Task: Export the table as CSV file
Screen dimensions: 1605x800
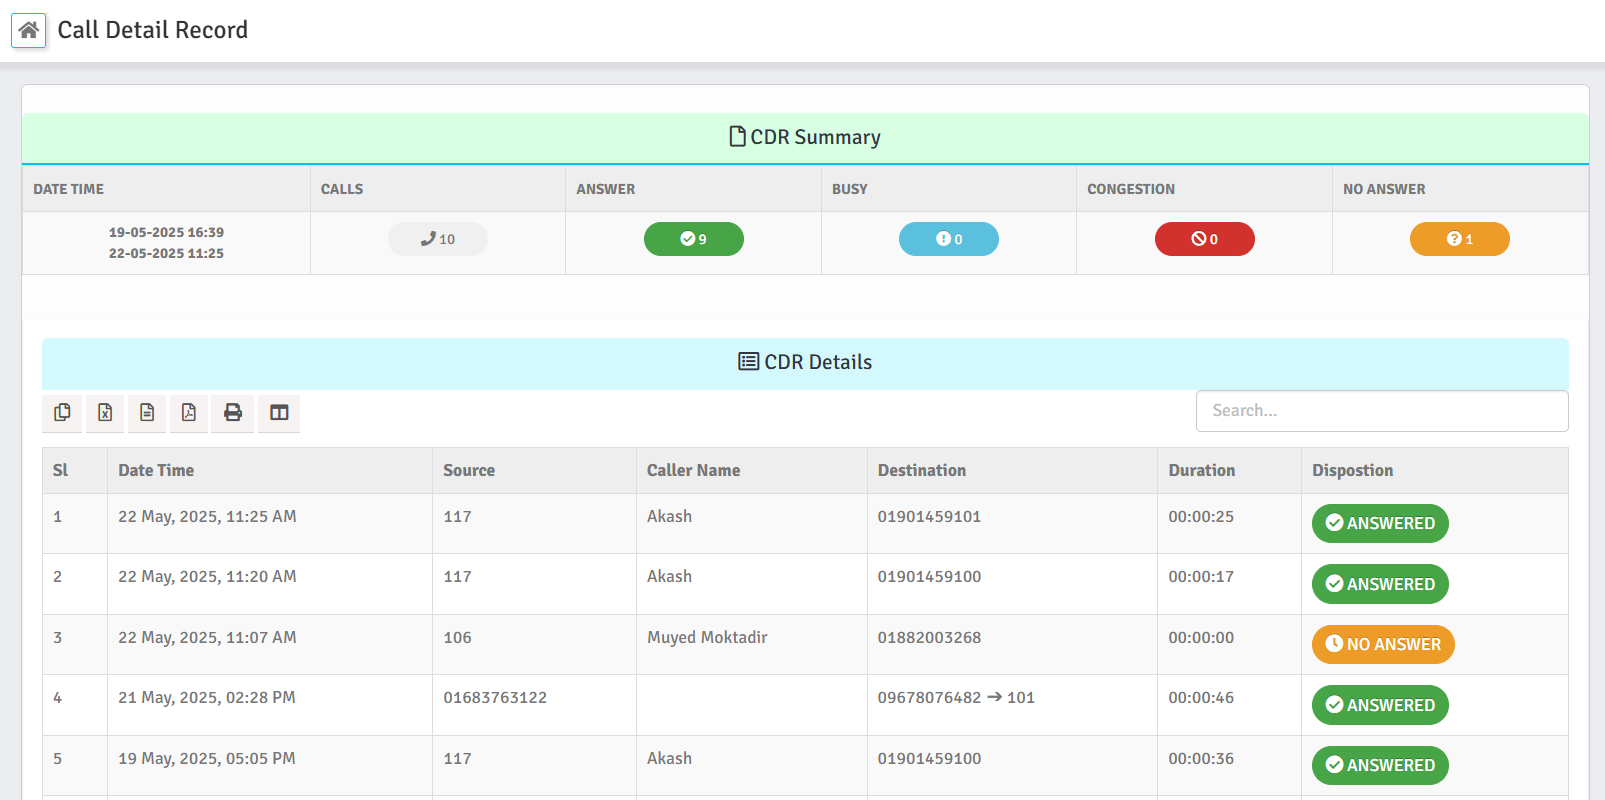Action: (147, 412)
